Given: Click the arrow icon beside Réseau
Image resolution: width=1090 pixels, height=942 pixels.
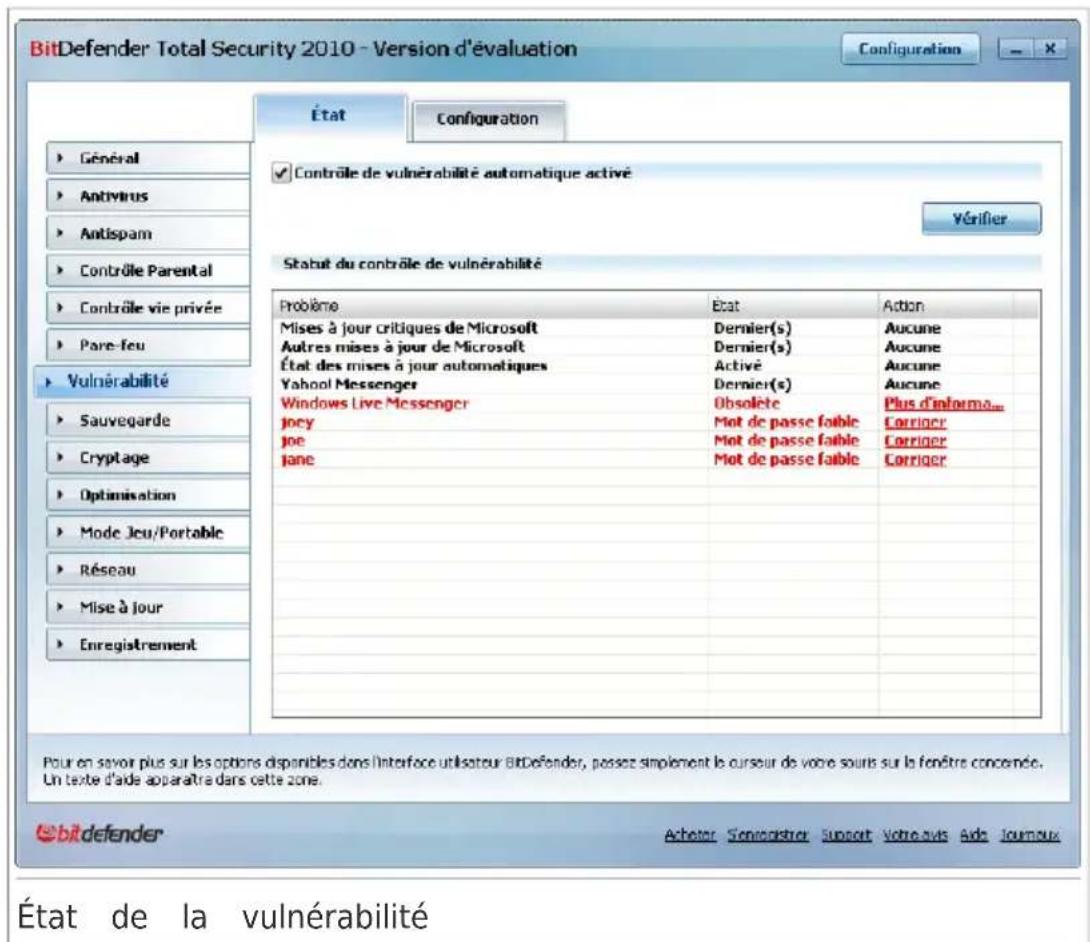Looking at the screenshot, I should (x=60, y=570).
